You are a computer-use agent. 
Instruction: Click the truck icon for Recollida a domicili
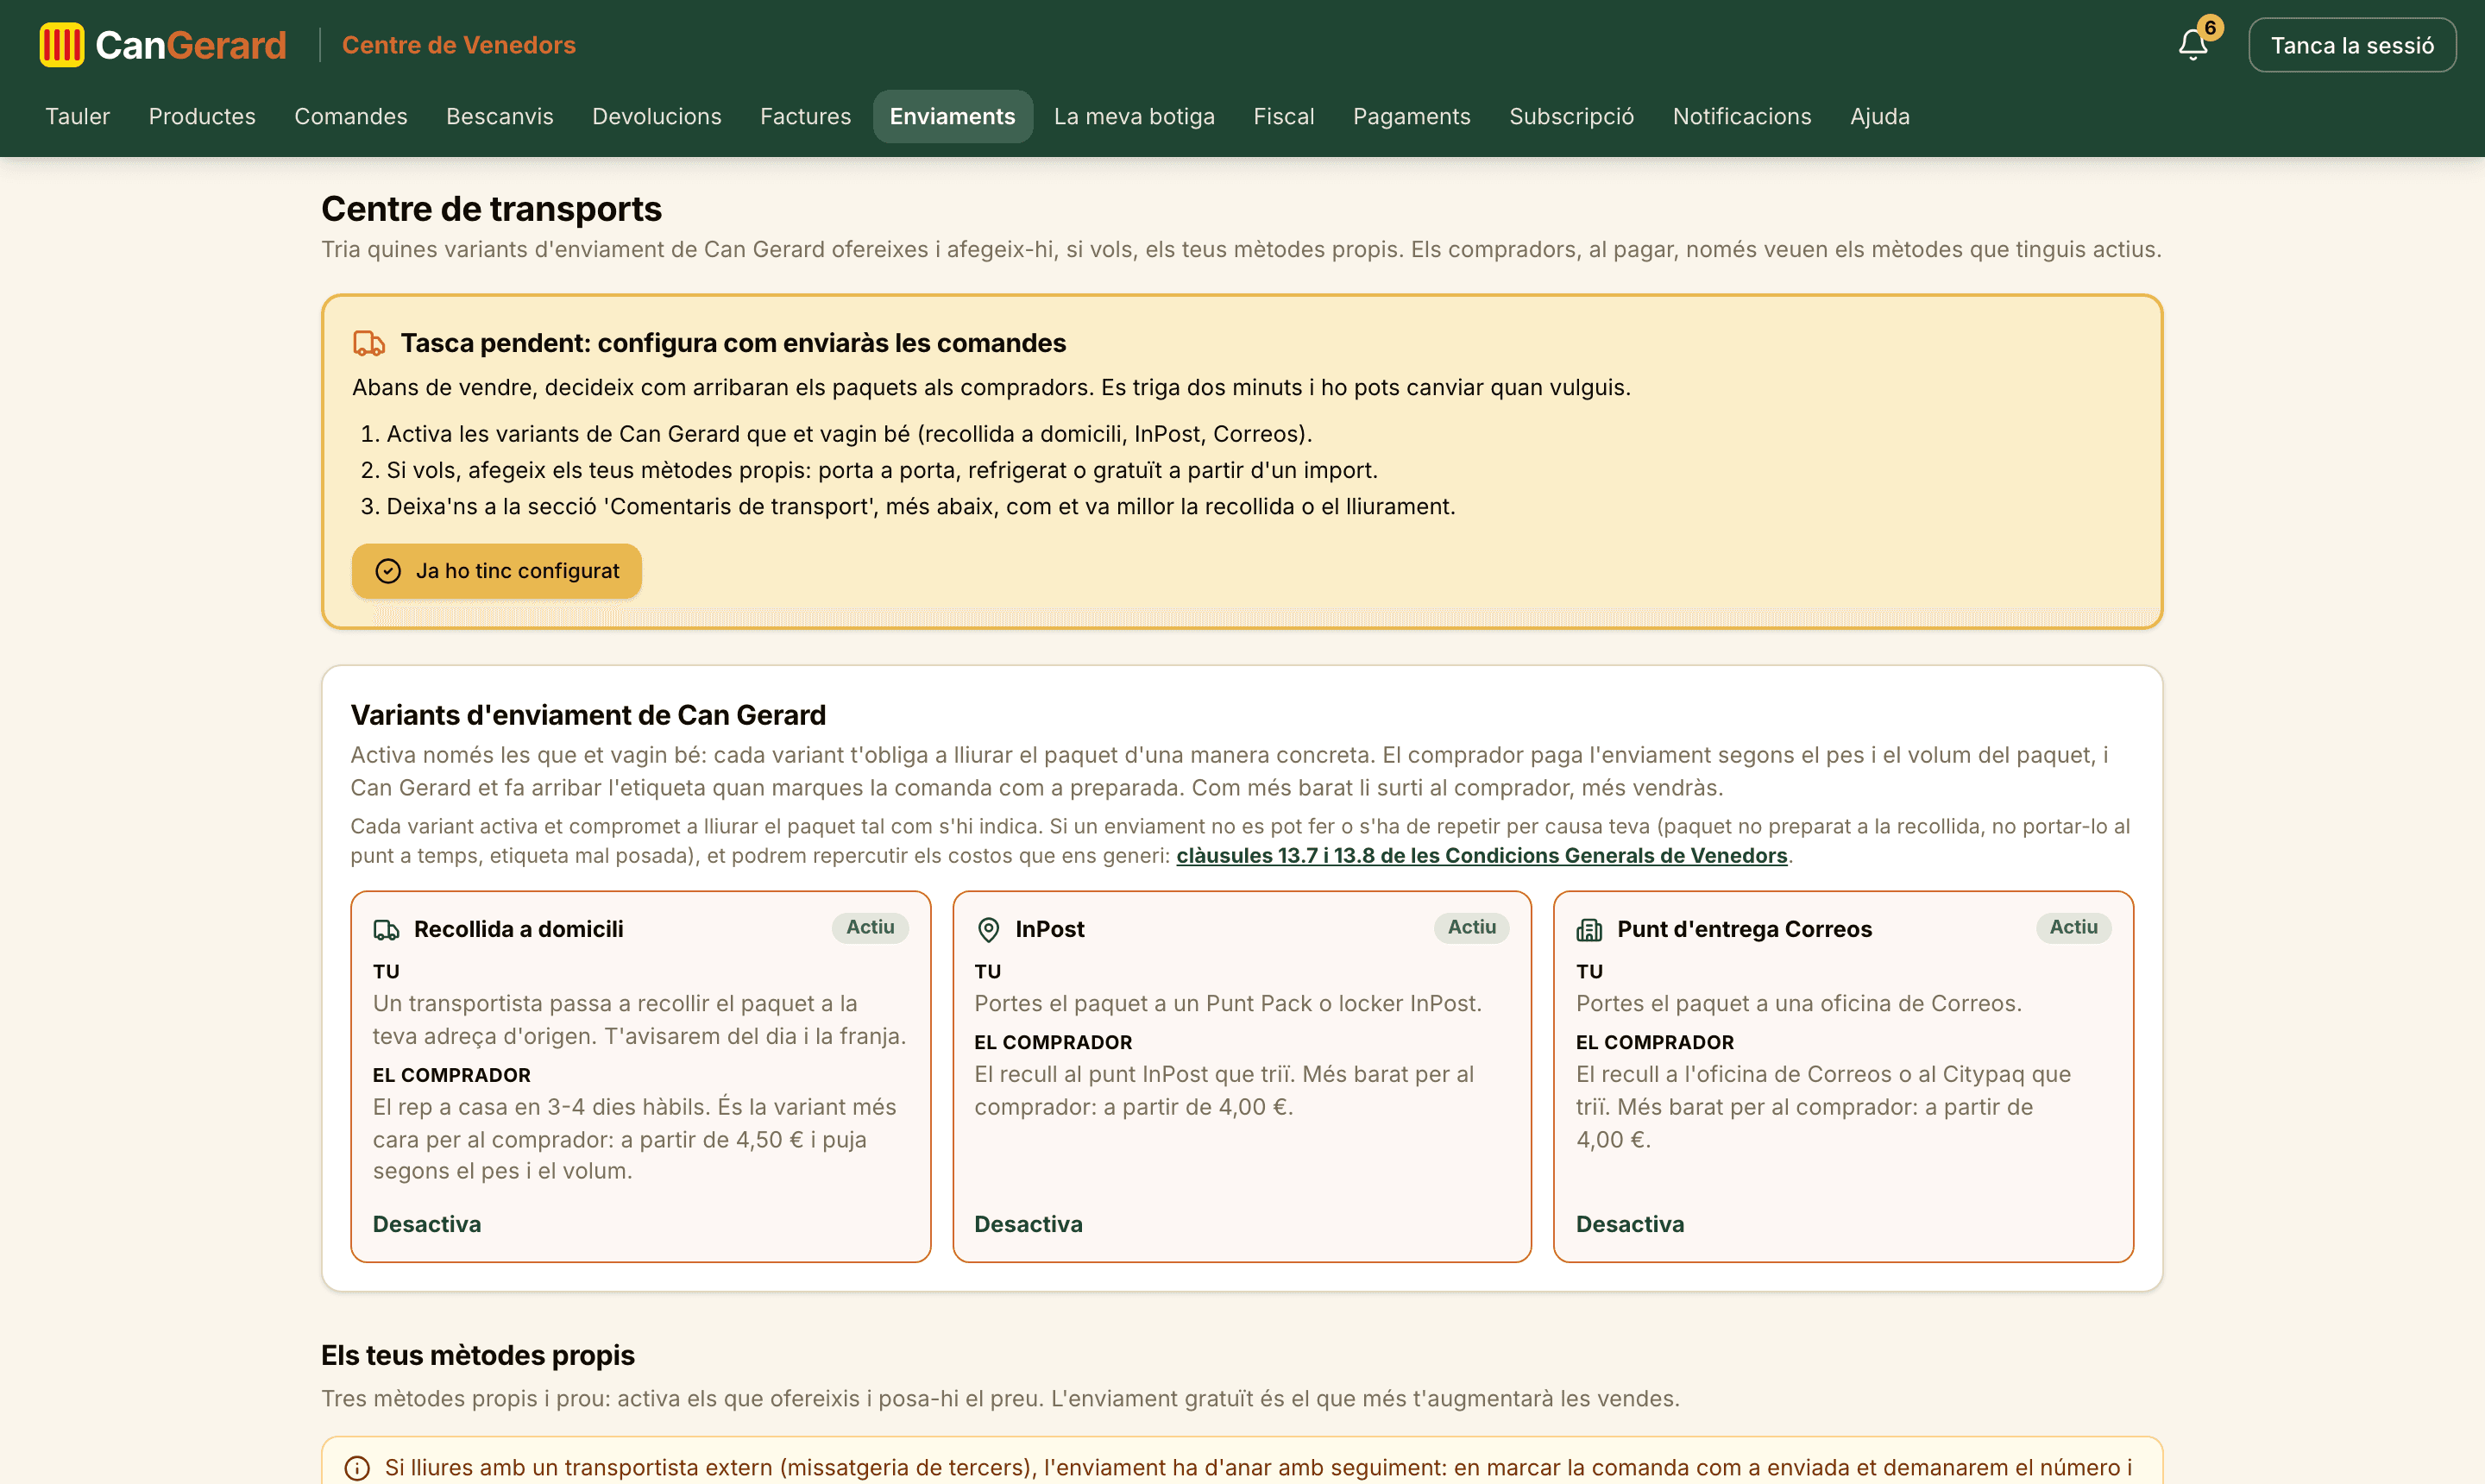386,930
